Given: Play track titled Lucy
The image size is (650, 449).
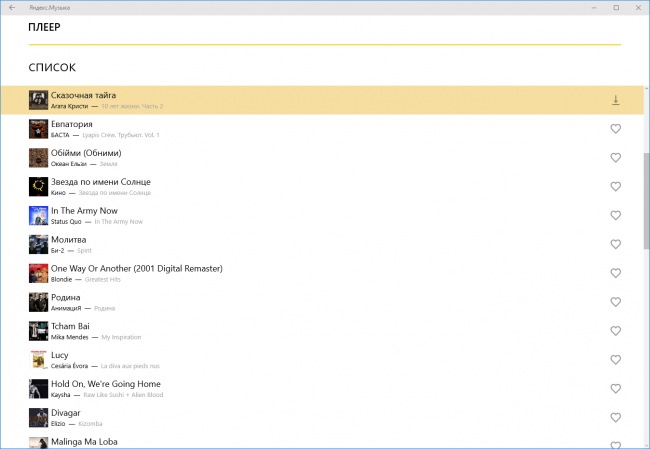Looking at the screenshot, I should pos(60,355).
